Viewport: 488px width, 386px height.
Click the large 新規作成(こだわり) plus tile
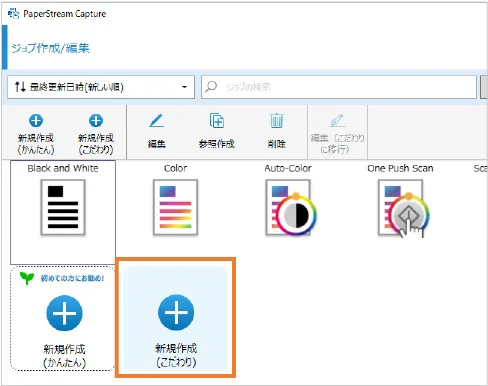coord(176,318)
